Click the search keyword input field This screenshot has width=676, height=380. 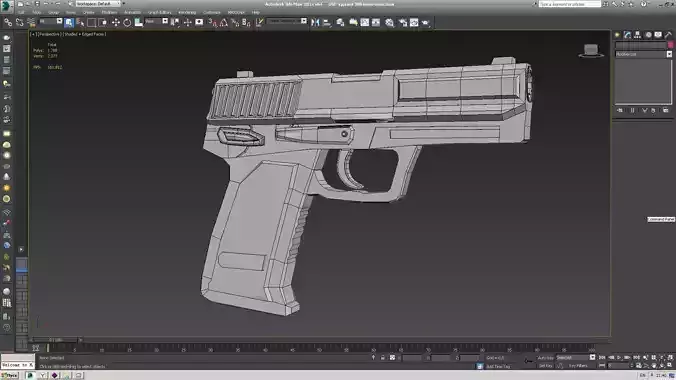point(570,4)
